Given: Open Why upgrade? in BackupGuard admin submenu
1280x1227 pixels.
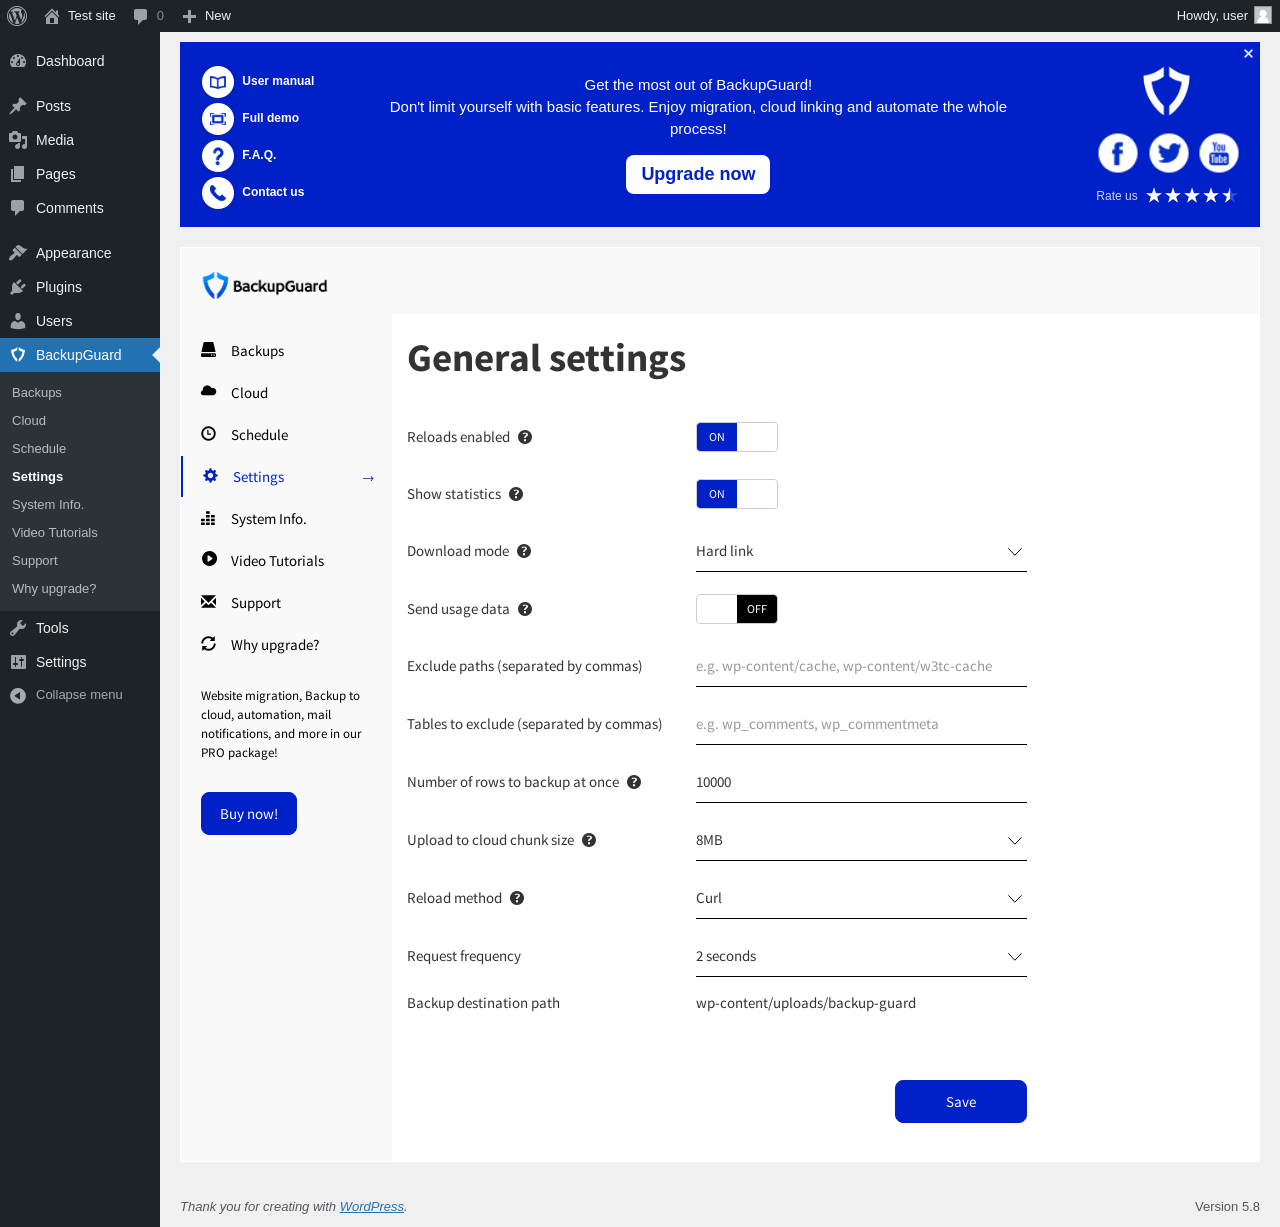Looking at the screenshot, I should [x=80, y=589].
